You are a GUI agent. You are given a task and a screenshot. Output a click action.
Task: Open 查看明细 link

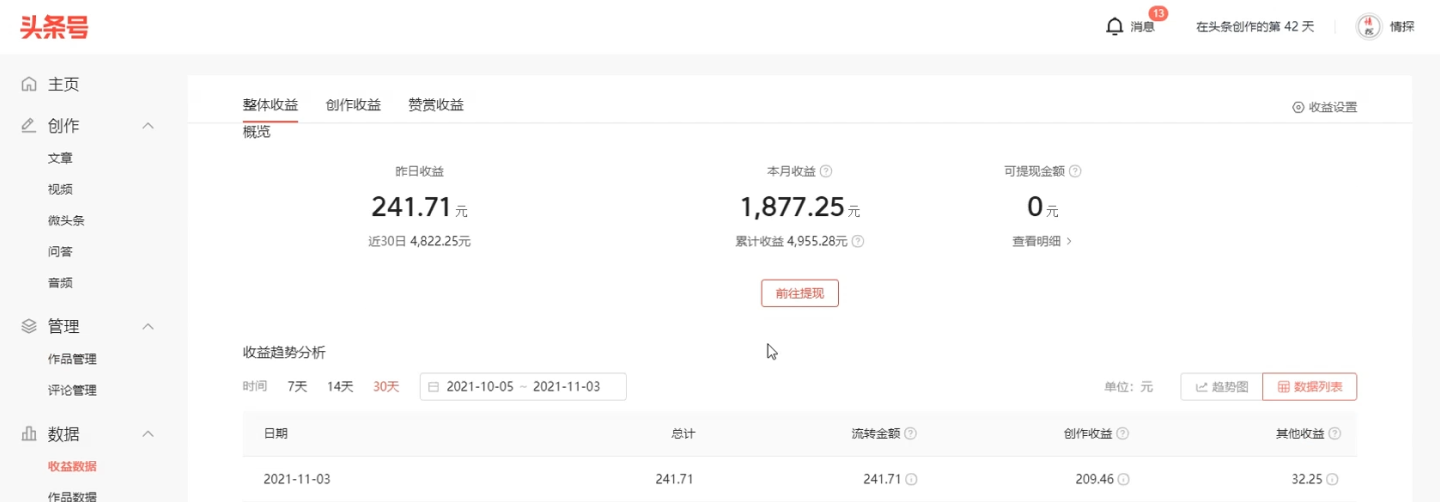point(1042,241)
